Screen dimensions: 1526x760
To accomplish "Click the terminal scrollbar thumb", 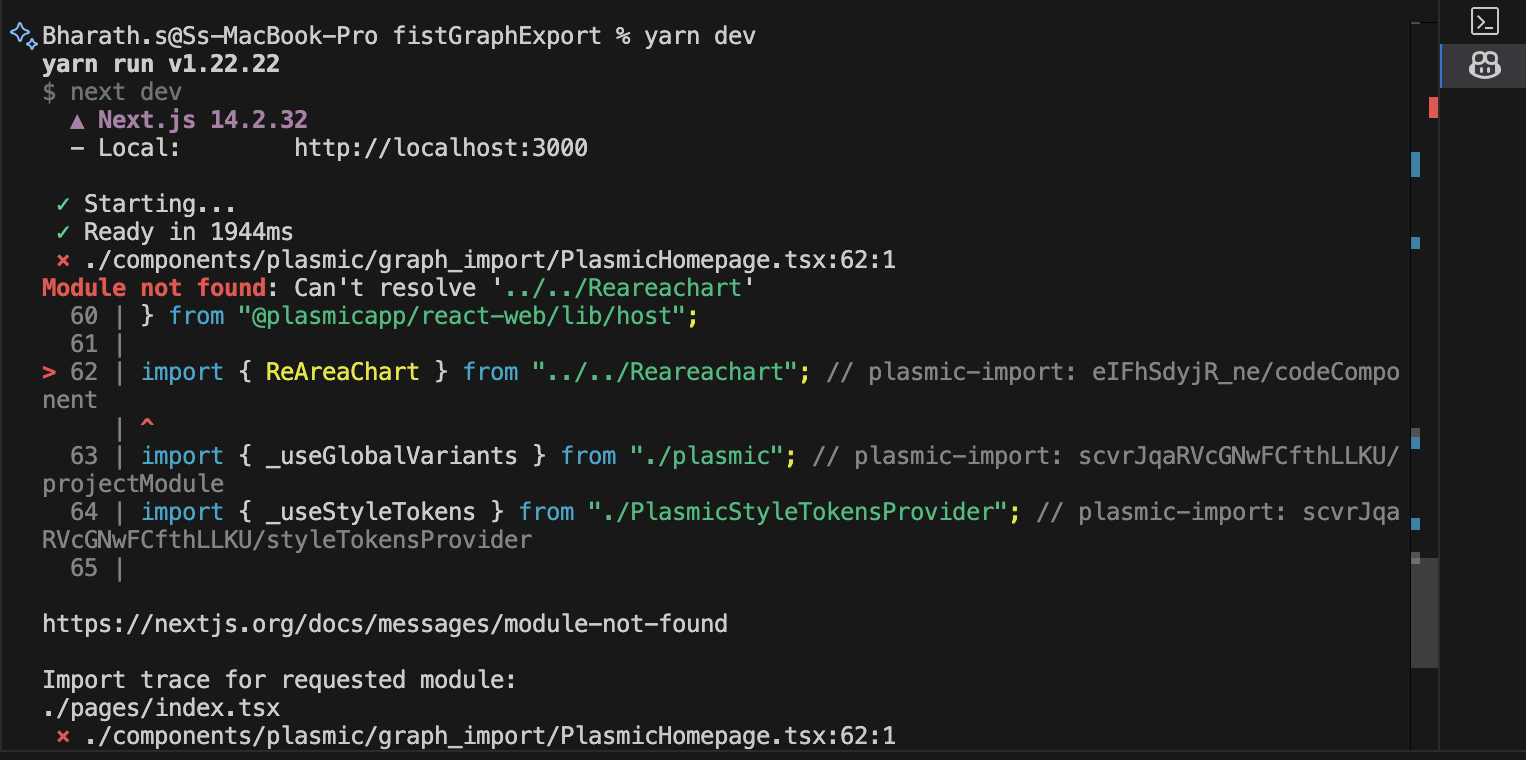I will tap(1424, 612).
